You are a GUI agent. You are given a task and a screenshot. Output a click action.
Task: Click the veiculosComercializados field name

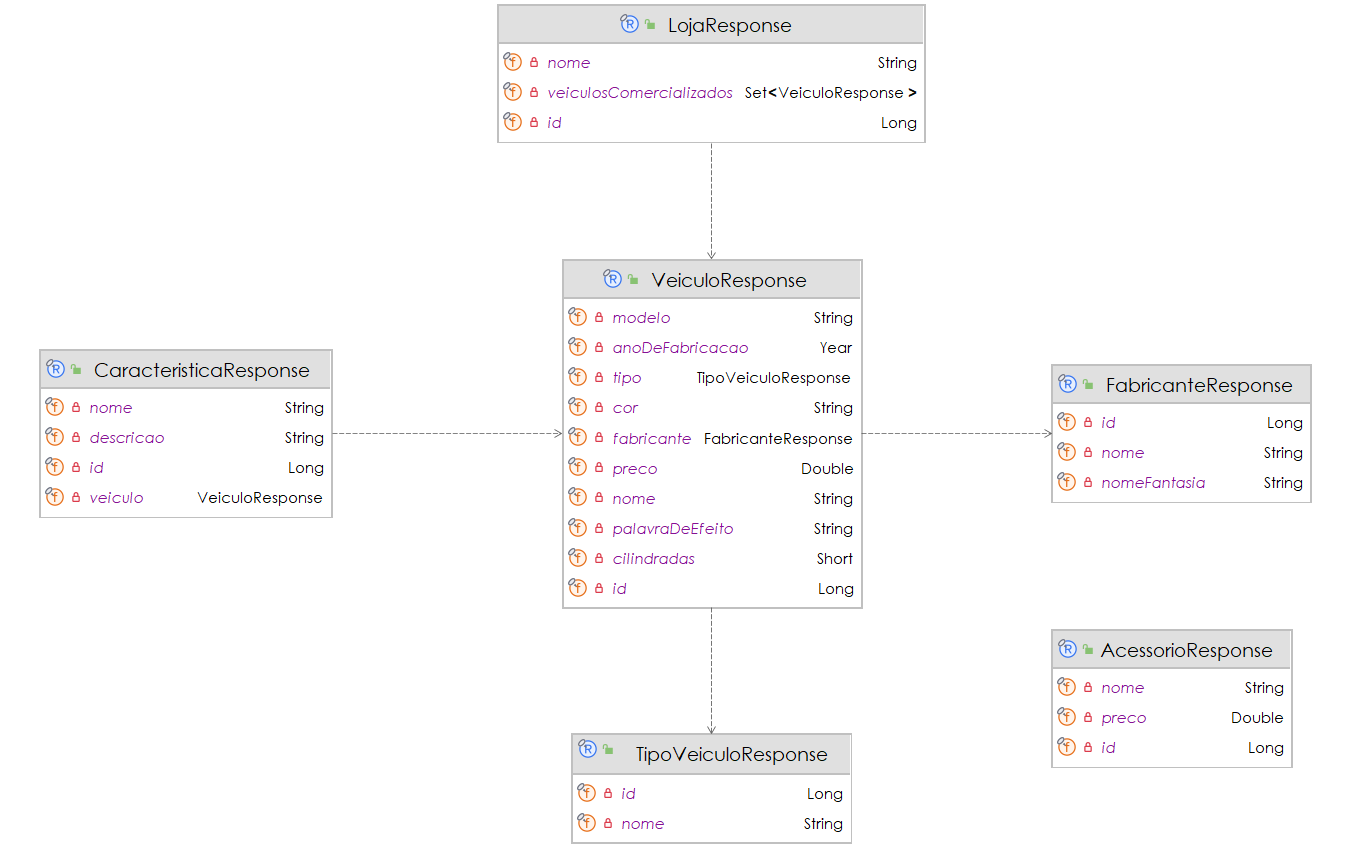(x=640, y=93)
